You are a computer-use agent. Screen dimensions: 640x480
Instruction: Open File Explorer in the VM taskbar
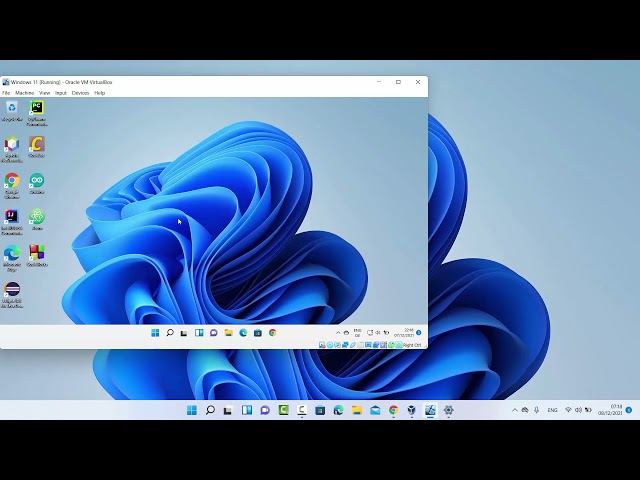pyautogui.click(x=229, y=333)
